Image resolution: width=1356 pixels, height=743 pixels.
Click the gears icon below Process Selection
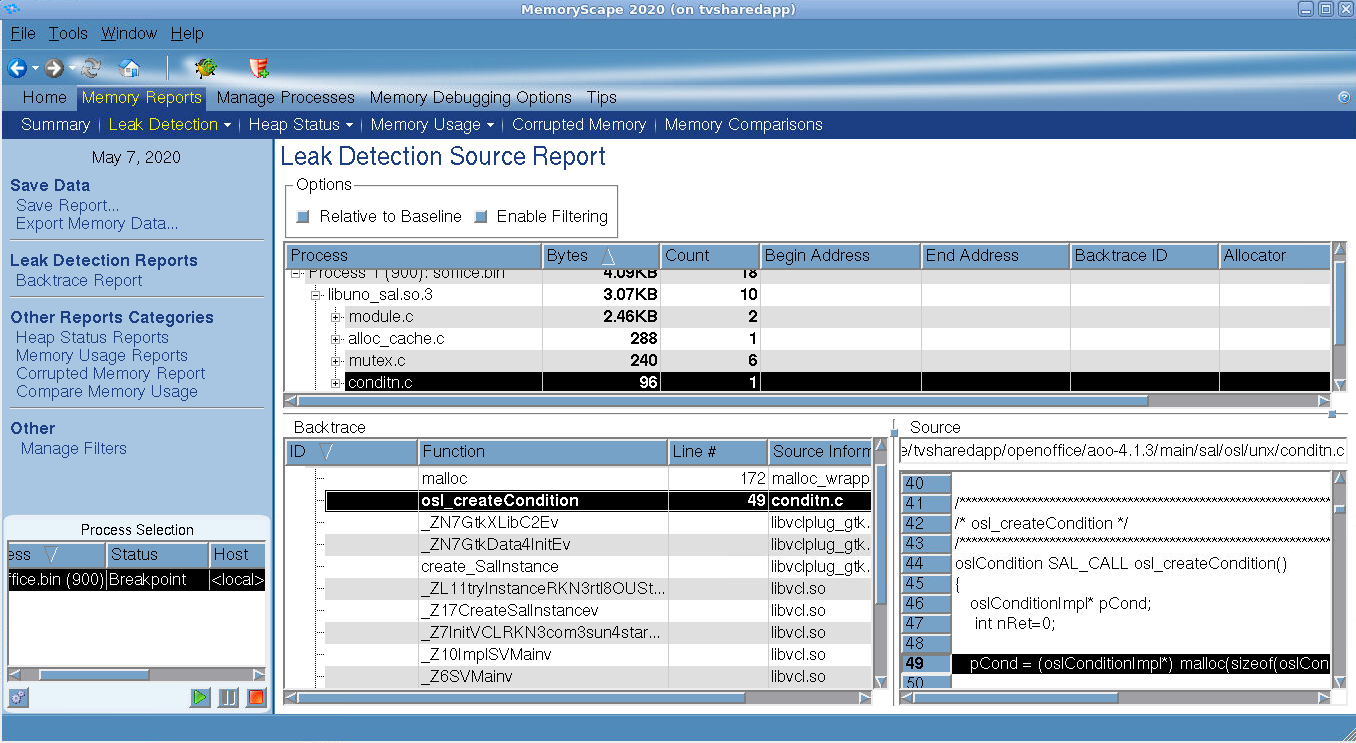point(18,697)
